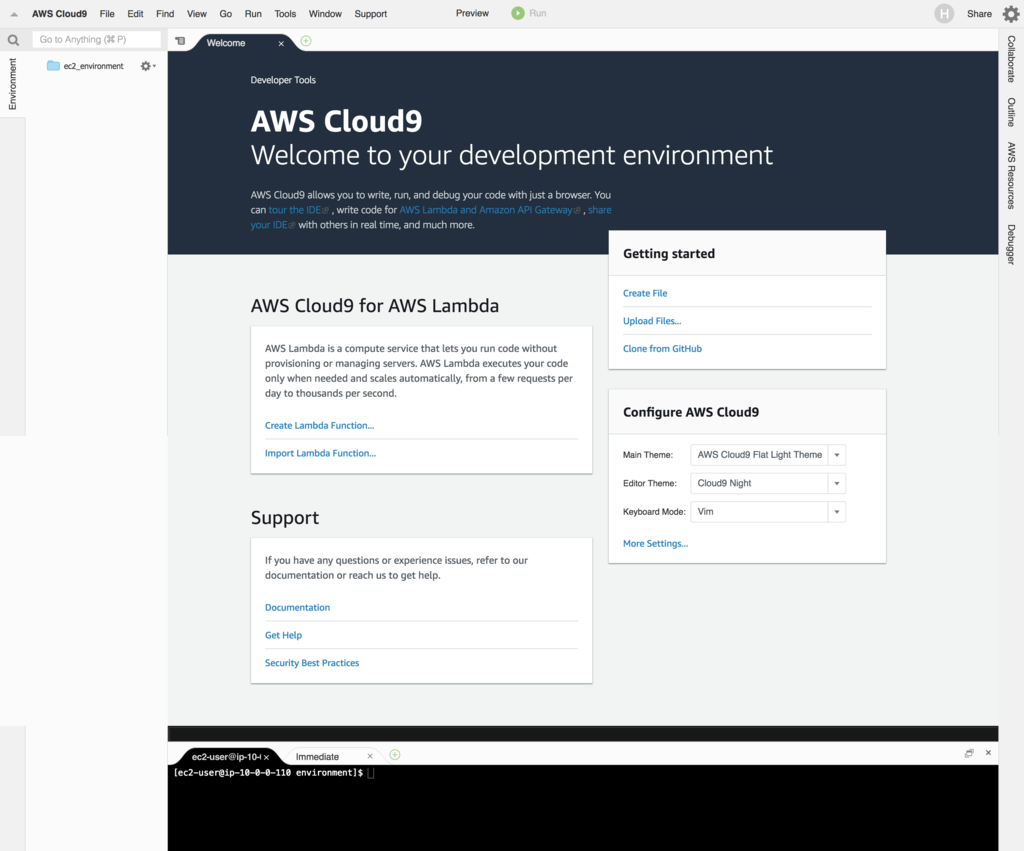The image size is (1024, 851).
Task: Click the Get Help link
Action: pyautogui.click(x=283, y=635)
